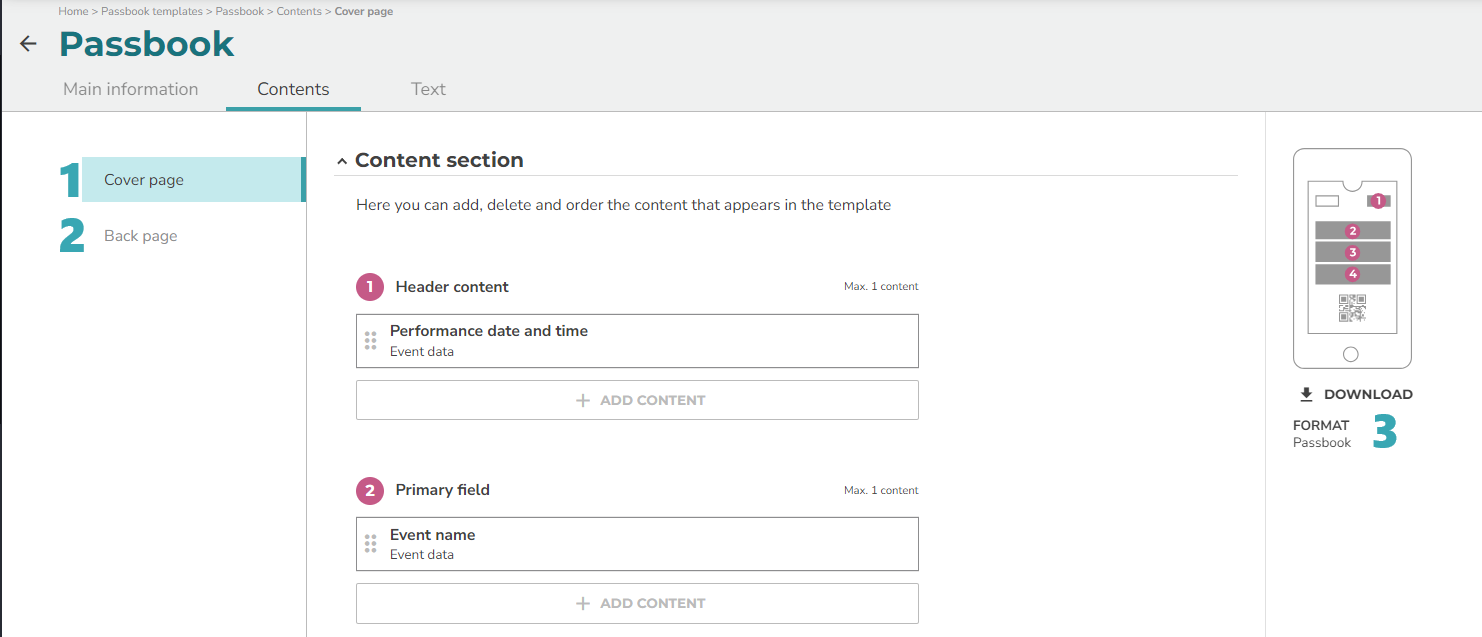The image size is (1482, 637).
Task: Click marker 4 in the phone preview
Action: pyautogui.click(x=1353, y=274)
